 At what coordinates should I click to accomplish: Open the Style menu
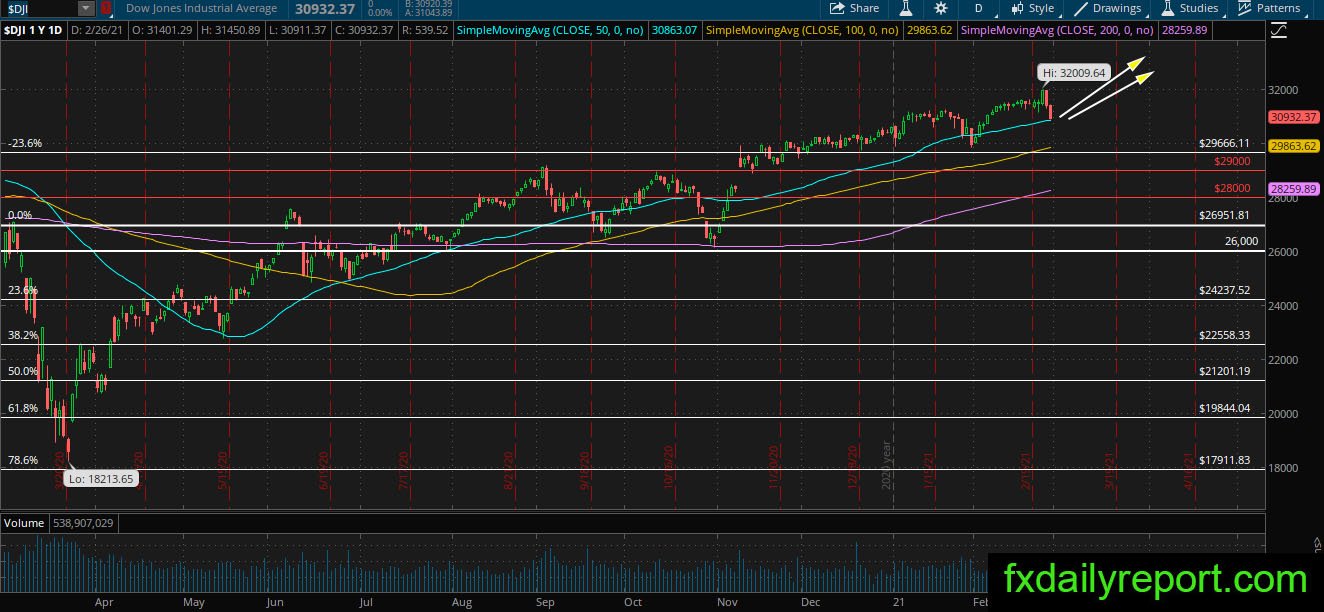pyautogui.click(x=1033, y=8)
